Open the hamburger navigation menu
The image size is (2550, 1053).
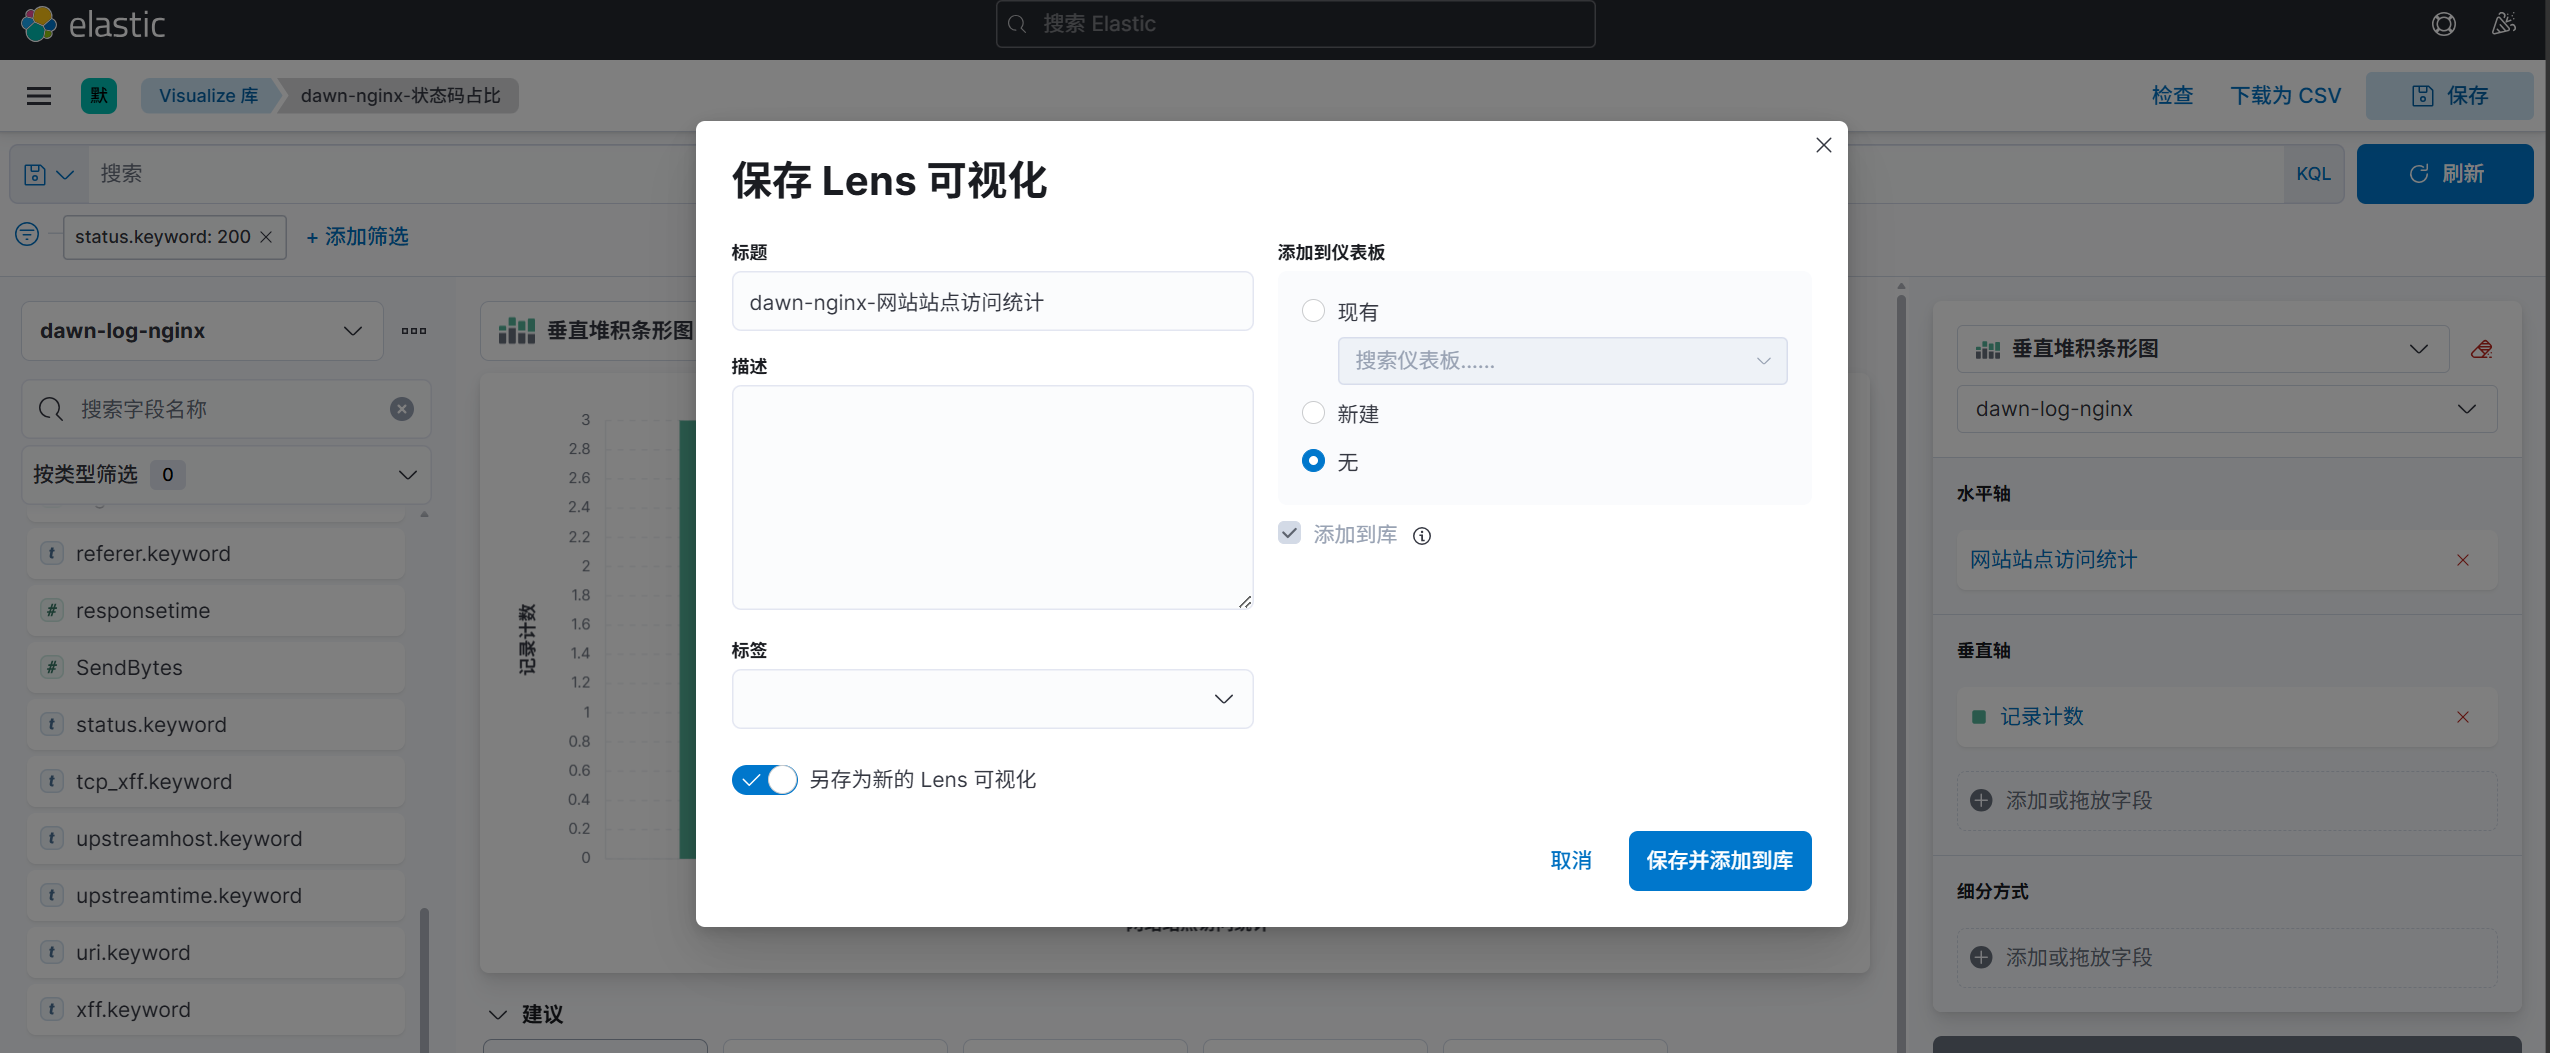tap(39, 96)
